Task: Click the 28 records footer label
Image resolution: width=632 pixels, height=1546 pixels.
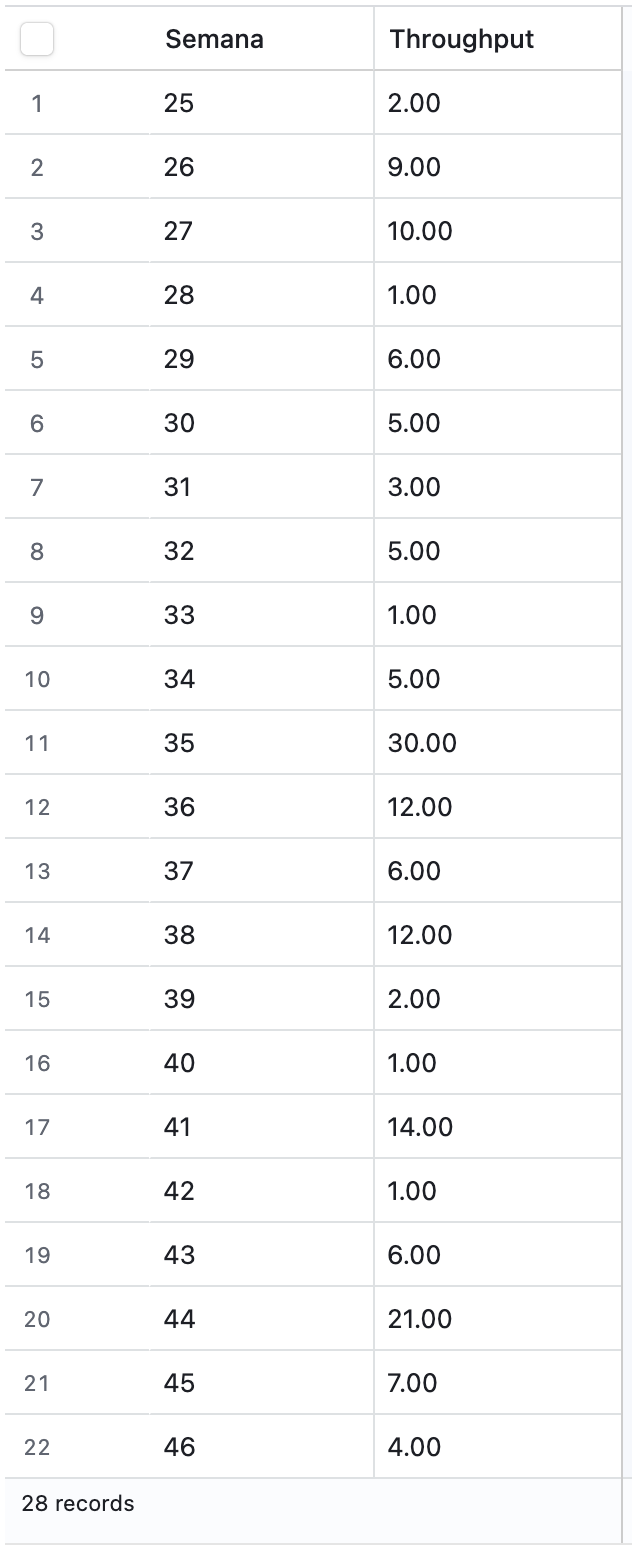Action: (78, 1503)
